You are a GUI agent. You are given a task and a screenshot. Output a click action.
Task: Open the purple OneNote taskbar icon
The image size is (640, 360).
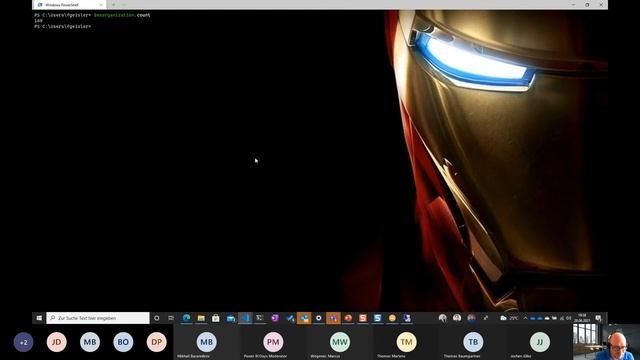tap(275, 318)
